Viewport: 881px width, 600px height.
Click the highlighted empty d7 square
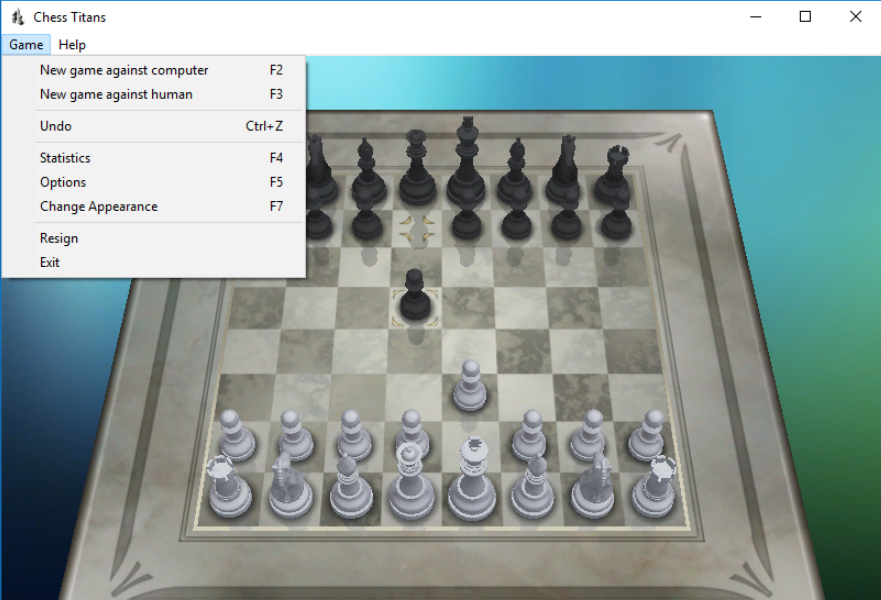(416, 228)
